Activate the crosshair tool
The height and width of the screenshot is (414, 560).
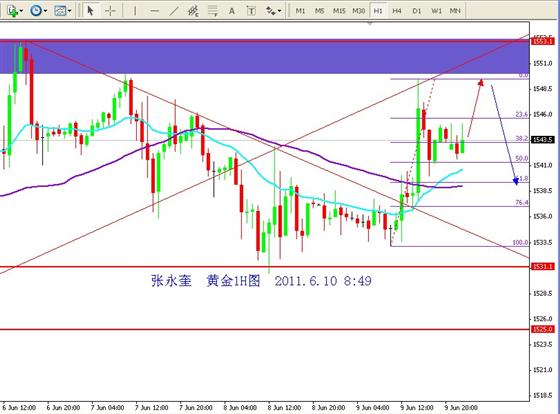[110, 11]
